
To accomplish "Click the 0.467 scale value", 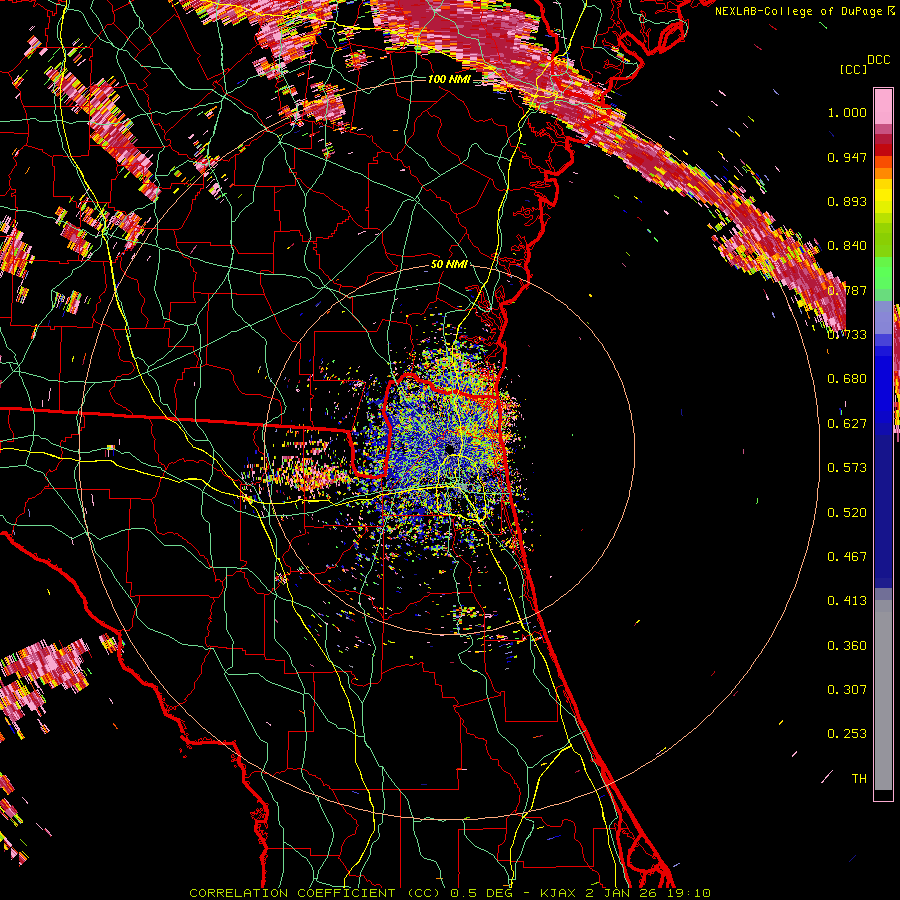I will click(847, 557).
